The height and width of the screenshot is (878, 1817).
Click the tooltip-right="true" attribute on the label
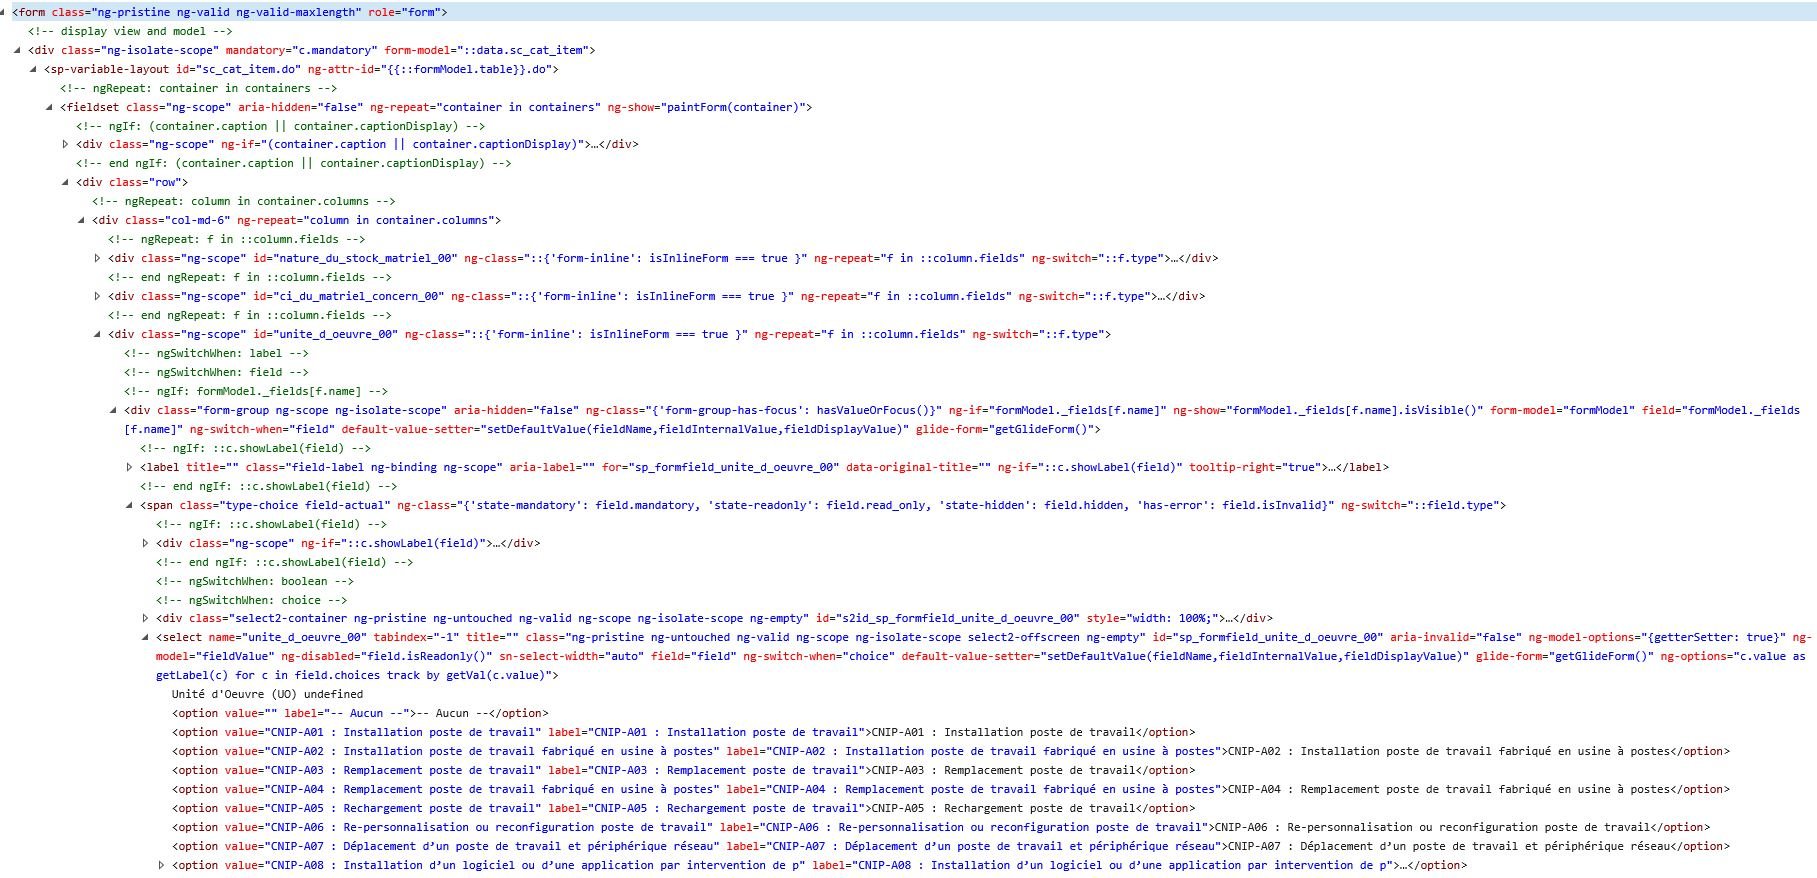1255,467
